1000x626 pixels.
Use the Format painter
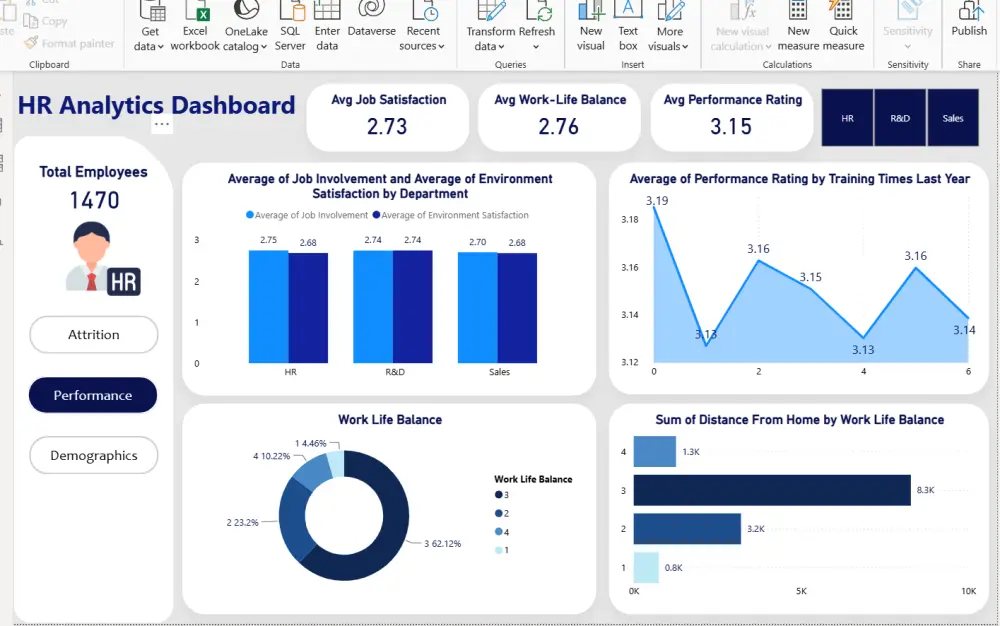(70, 43)
